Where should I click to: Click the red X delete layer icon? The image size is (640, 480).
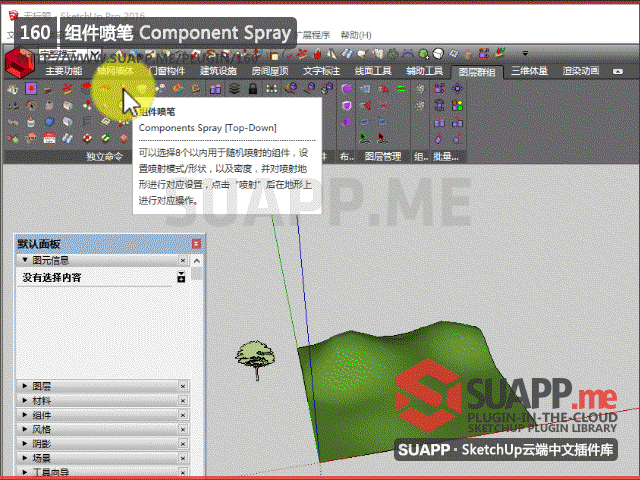click(383, 106)
